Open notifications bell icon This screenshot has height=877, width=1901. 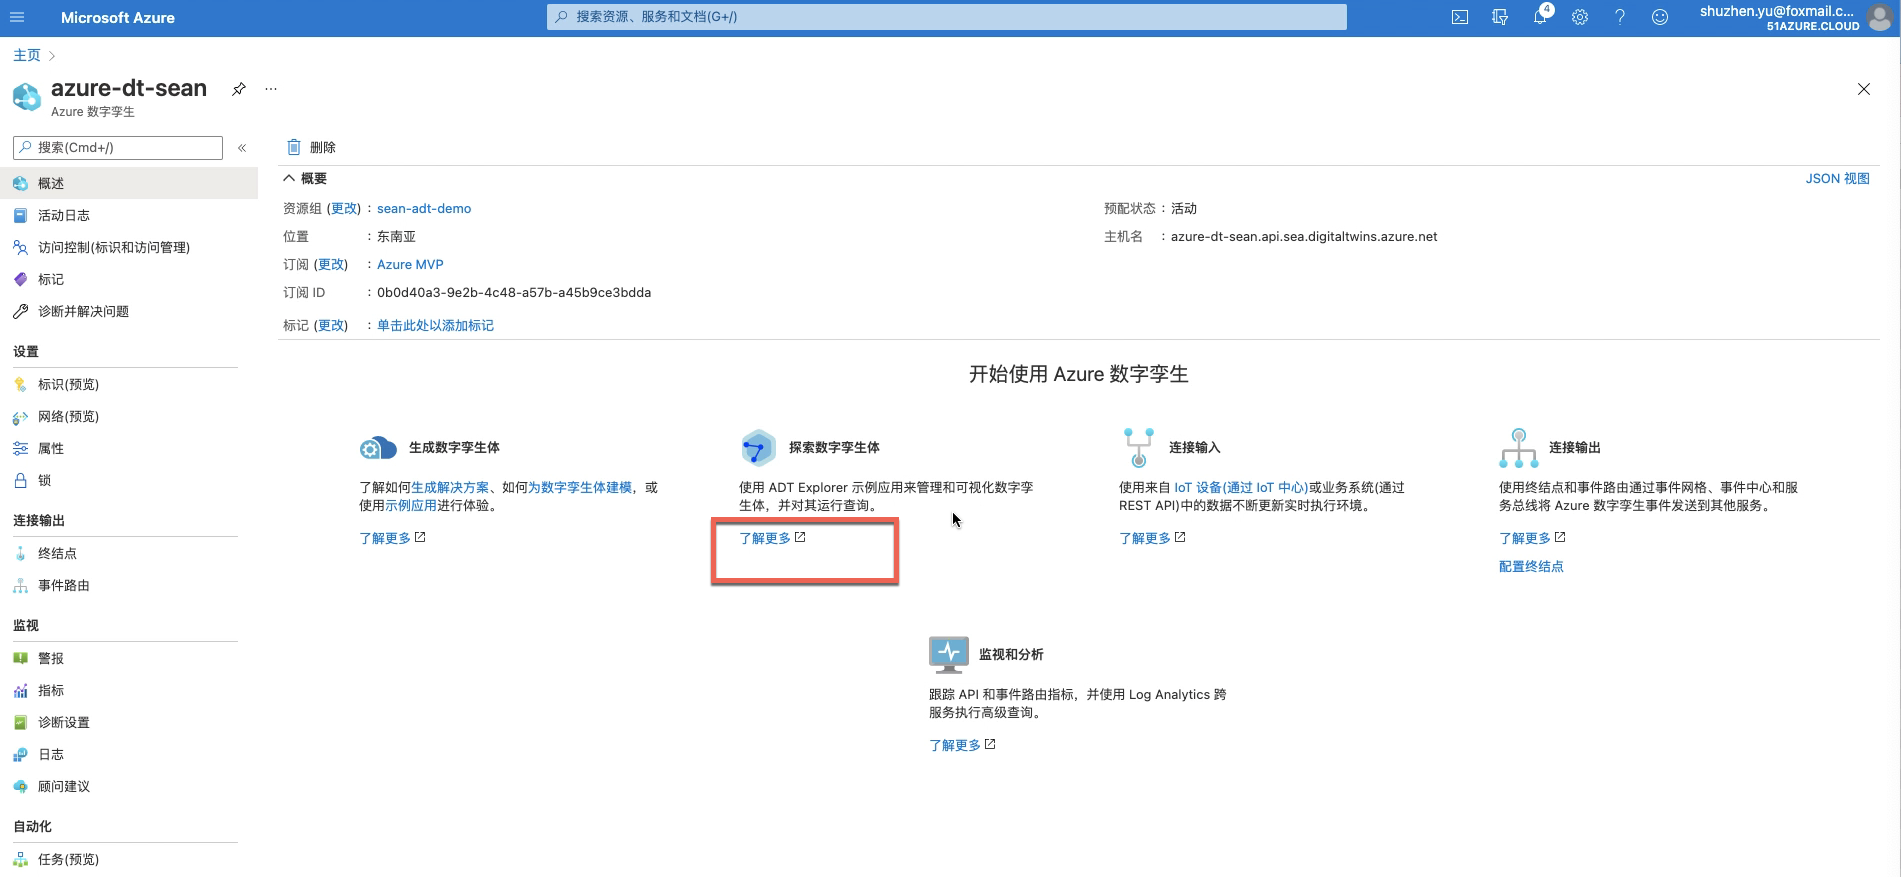1540,17
